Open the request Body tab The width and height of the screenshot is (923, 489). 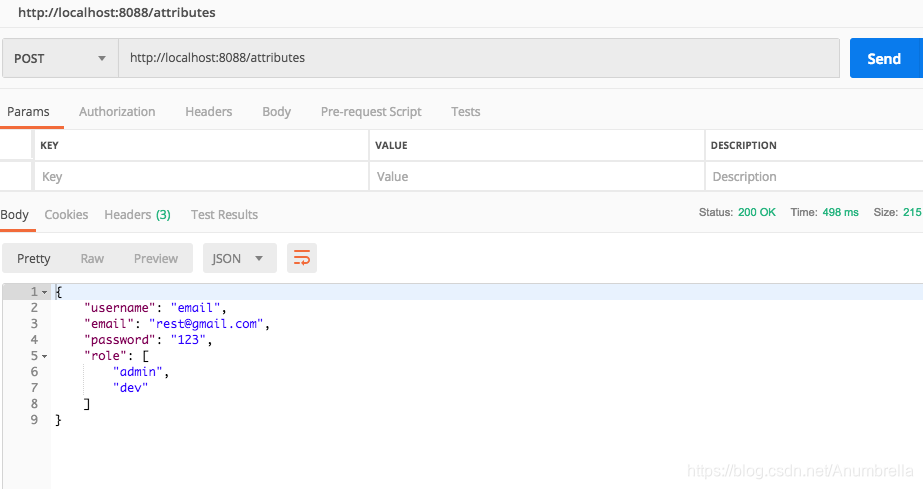277,112
